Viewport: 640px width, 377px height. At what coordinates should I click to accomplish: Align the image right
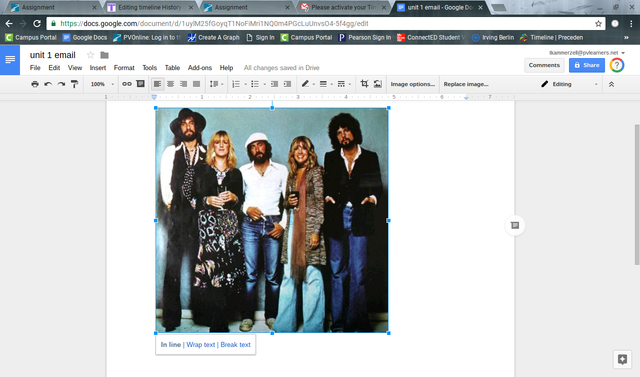tap(183, 84)
